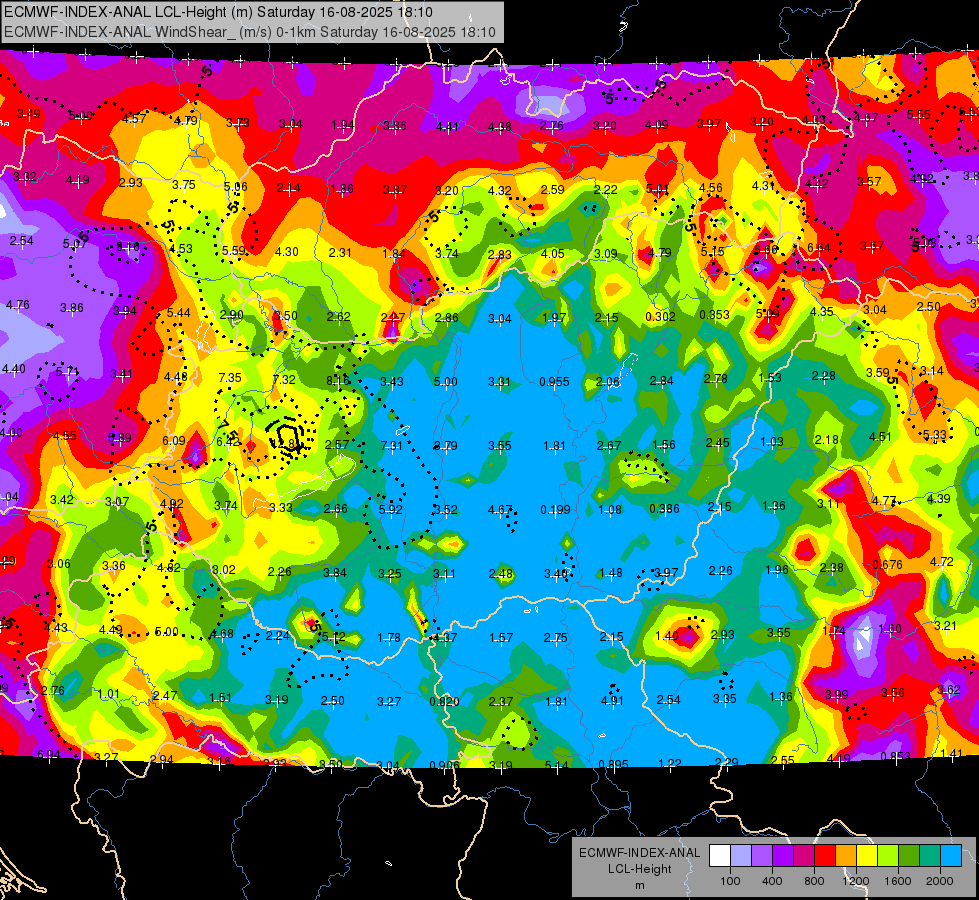The height and width of the screenshot is (900, 979).
Task: Click the magenta legend swatch before 800
Action: (x=804, y=856)
